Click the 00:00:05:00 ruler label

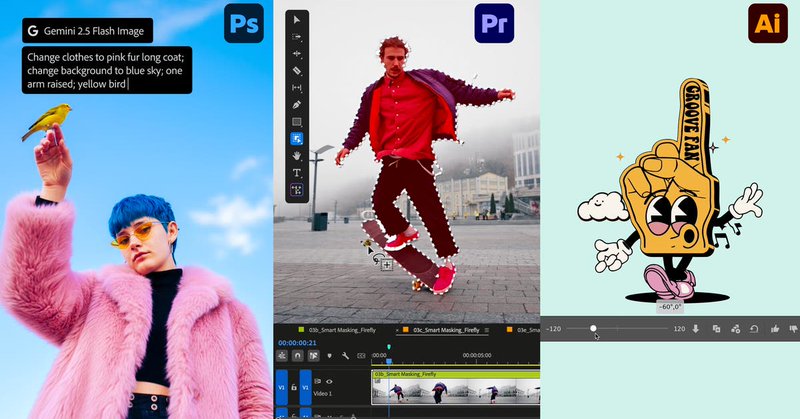(x=477, y=355)
